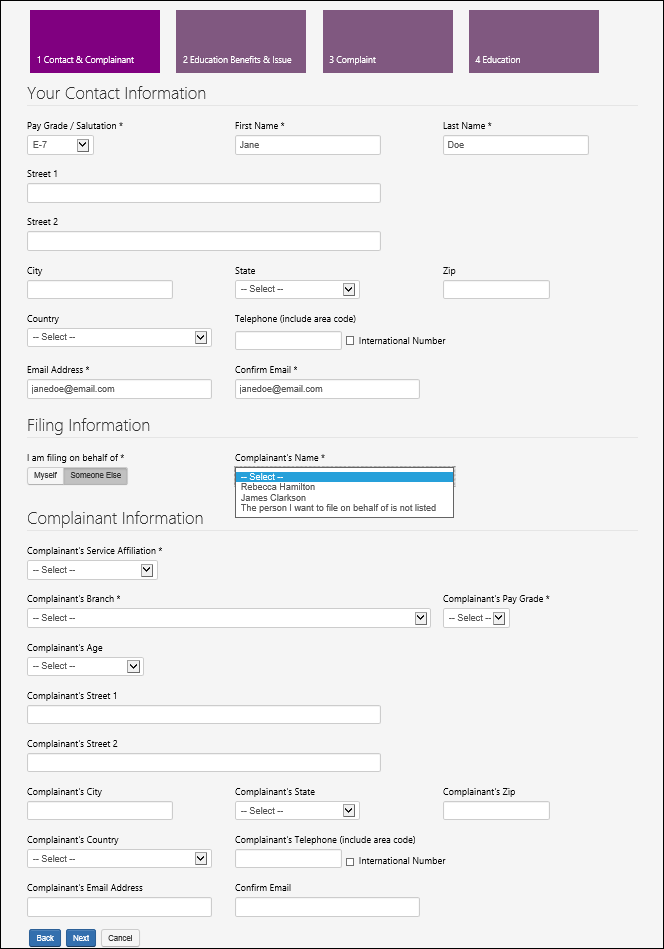This screenshot has height=949, width=664.
Task: Check International Number for your telephone
Action: (350, 341)
